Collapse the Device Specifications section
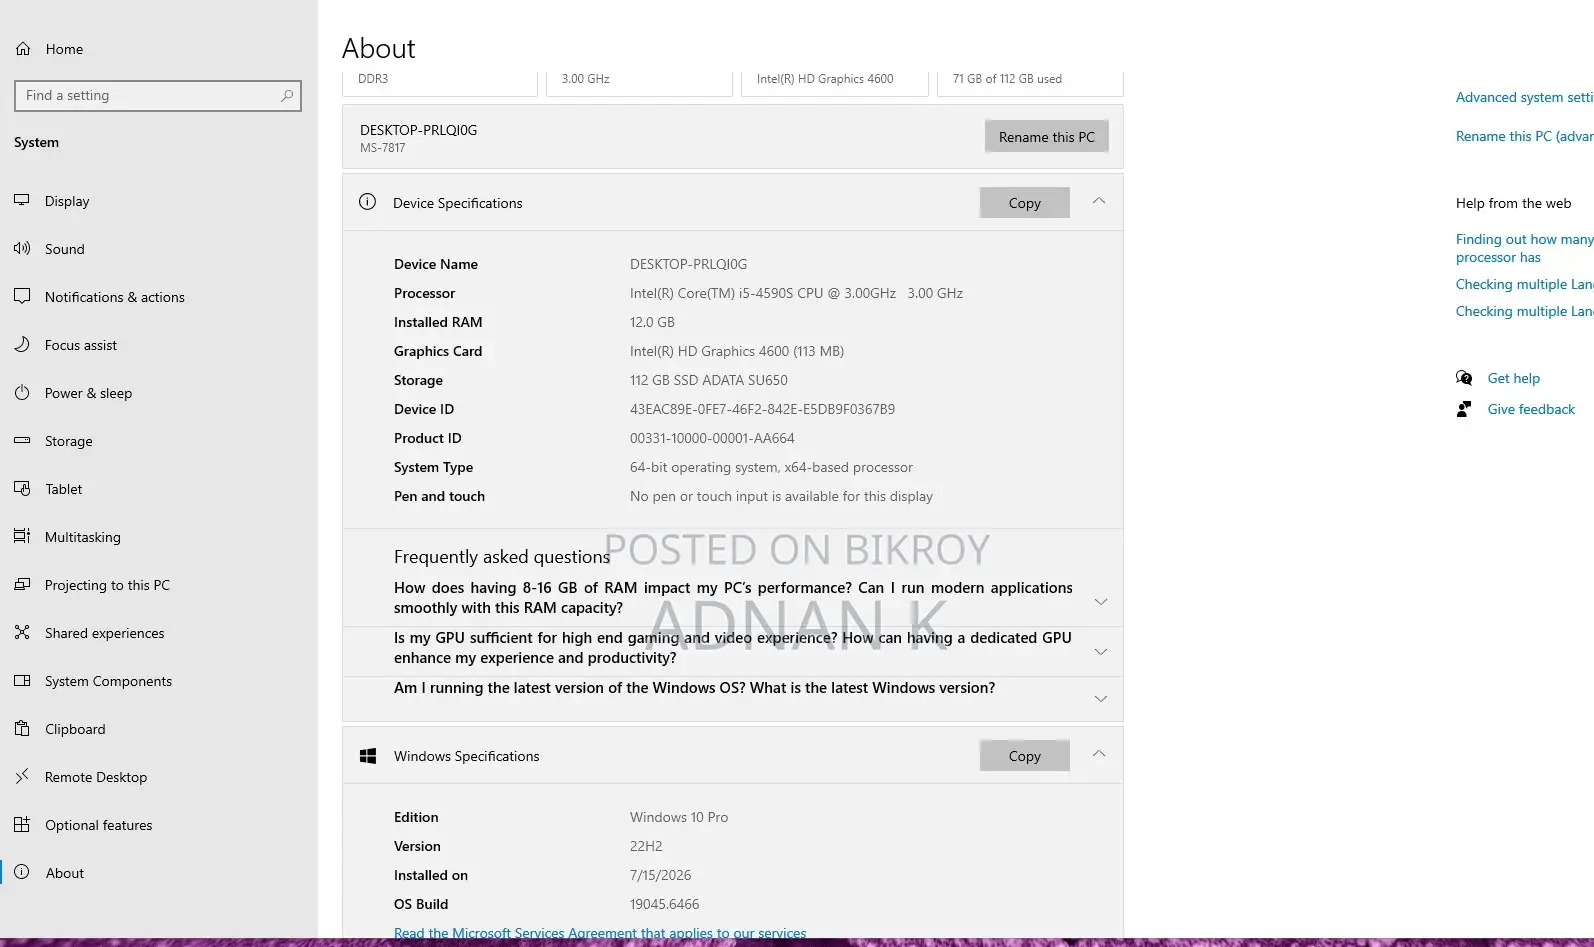This screenshot has height=947, width=1594. pos(1099,202)
